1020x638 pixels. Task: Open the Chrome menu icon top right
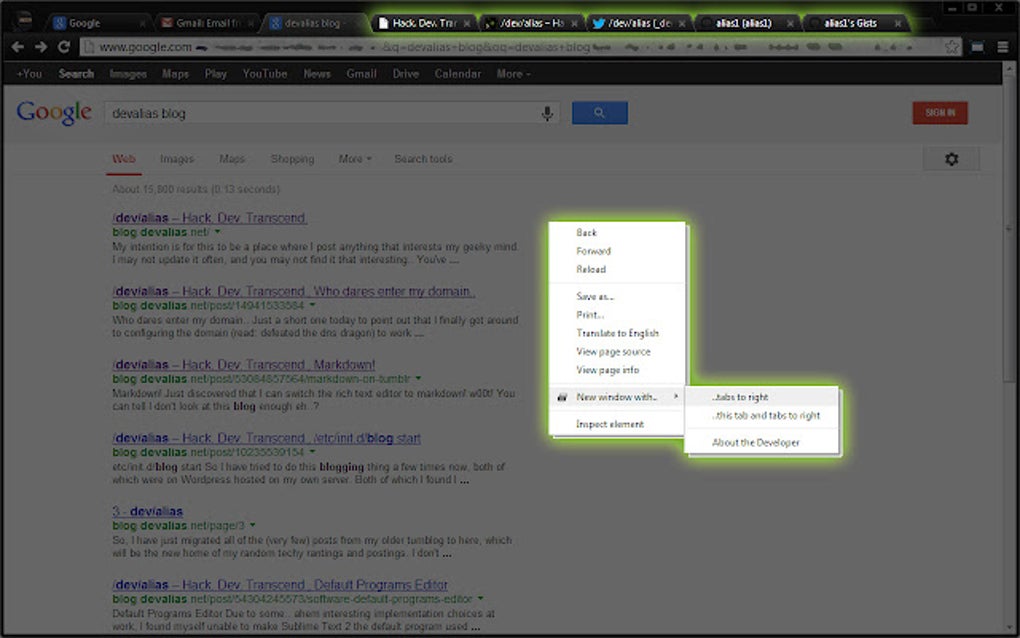click(1001, 46)
